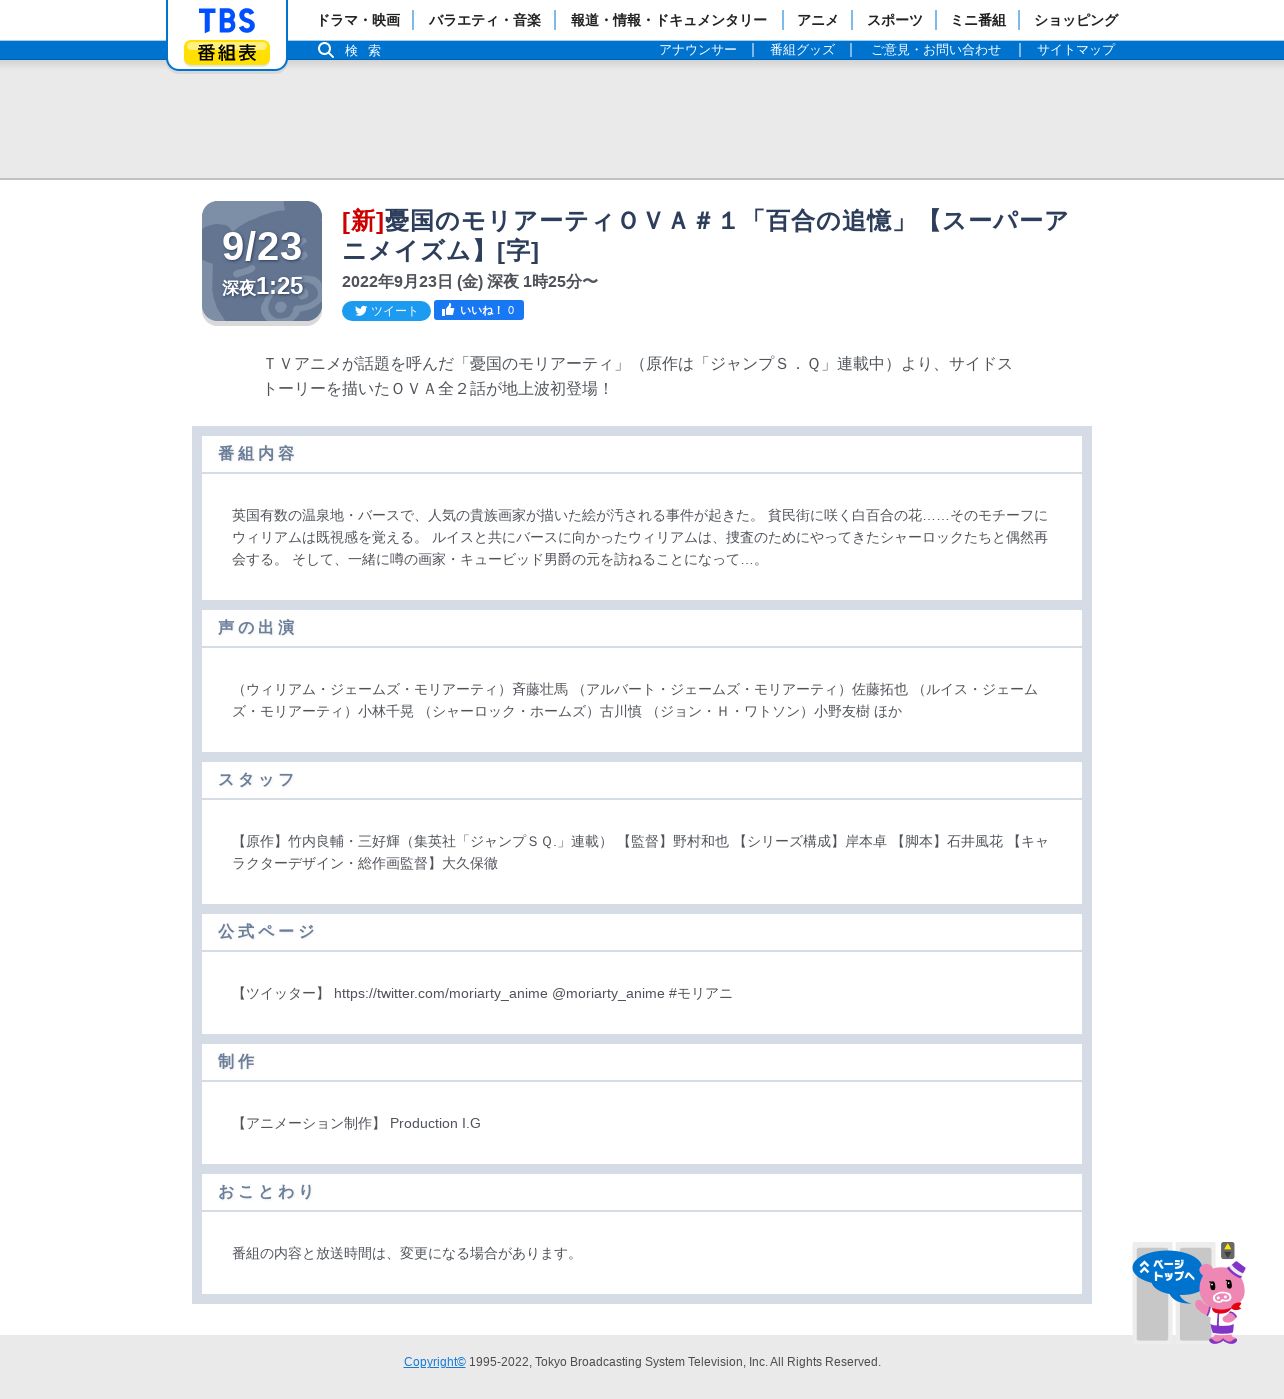Screen dimensions: 1284x1399
Task: Click the ＴＶアニメが話題を呼んだ summary text
Action: point(638,376)
